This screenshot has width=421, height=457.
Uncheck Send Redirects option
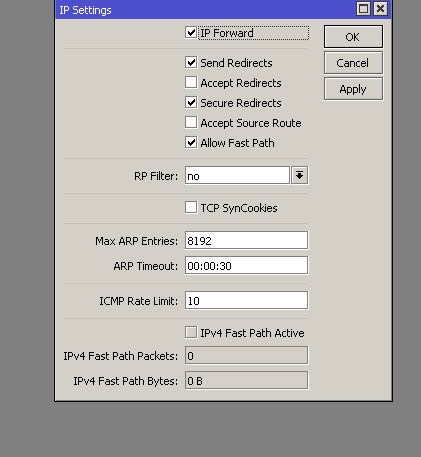pyautogui.click(x=191, y=62)
